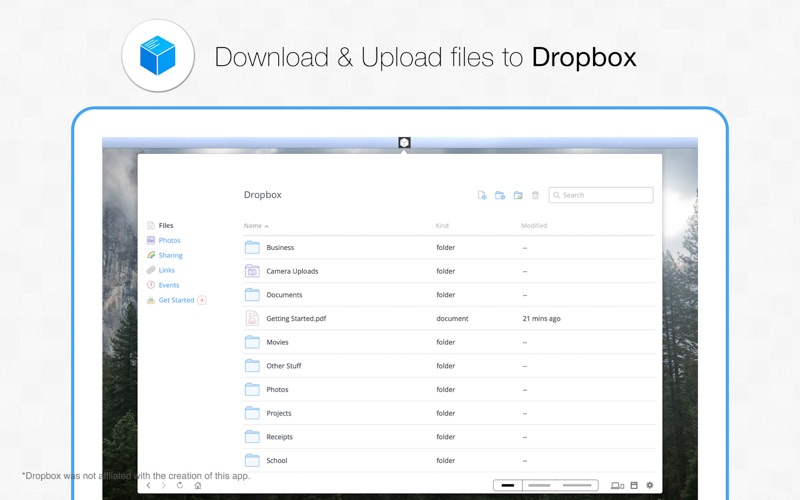Image resolution: width=800 pixels, height=500 pixels.
Task: Open Get Started in the sidebar
Action: 176,300
